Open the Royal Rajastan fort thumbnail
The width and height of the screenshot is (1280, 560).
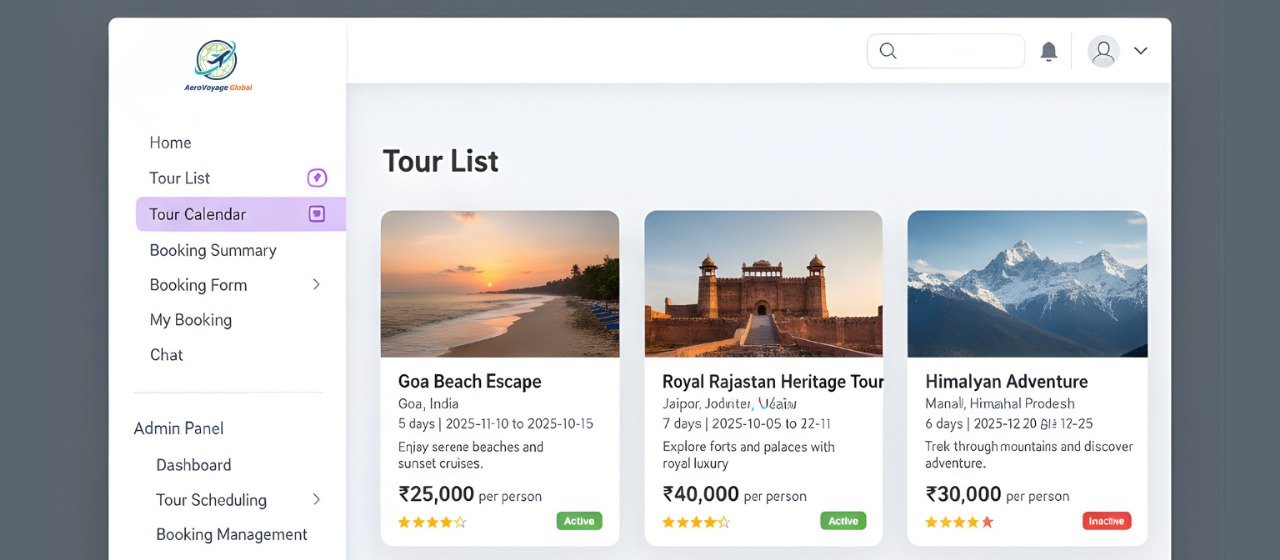(763, 284)
